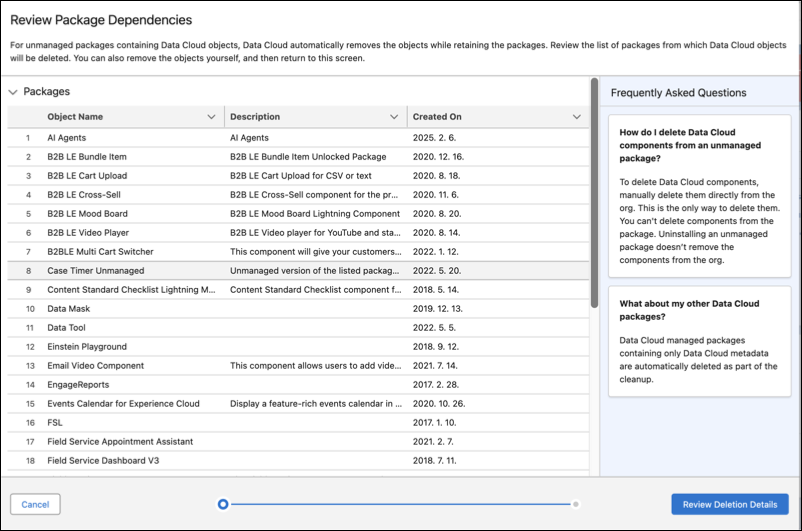Click the Frequently Asked Questions heading

click(x=678, y=93)
